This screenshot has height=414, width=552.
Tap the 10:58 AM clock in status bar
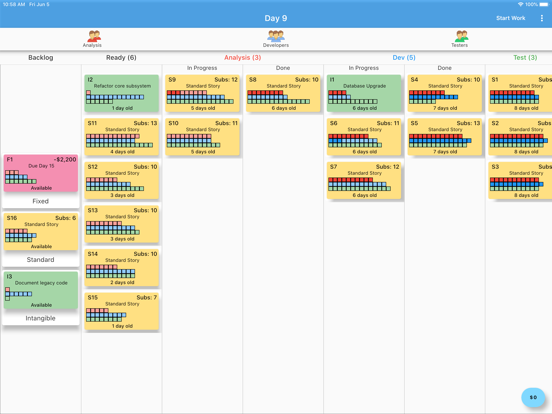(x=14, y=4)
